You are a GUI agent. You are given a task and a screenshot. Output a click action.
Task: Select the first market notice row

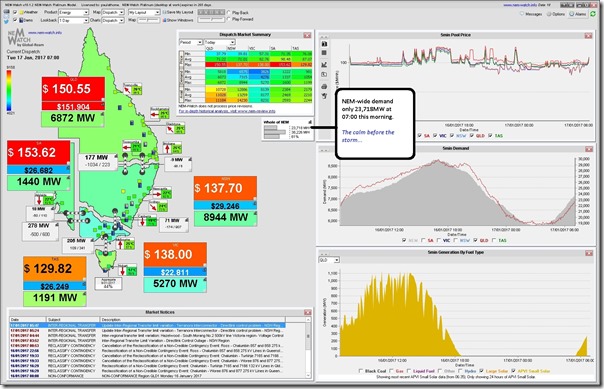(148, 325)
